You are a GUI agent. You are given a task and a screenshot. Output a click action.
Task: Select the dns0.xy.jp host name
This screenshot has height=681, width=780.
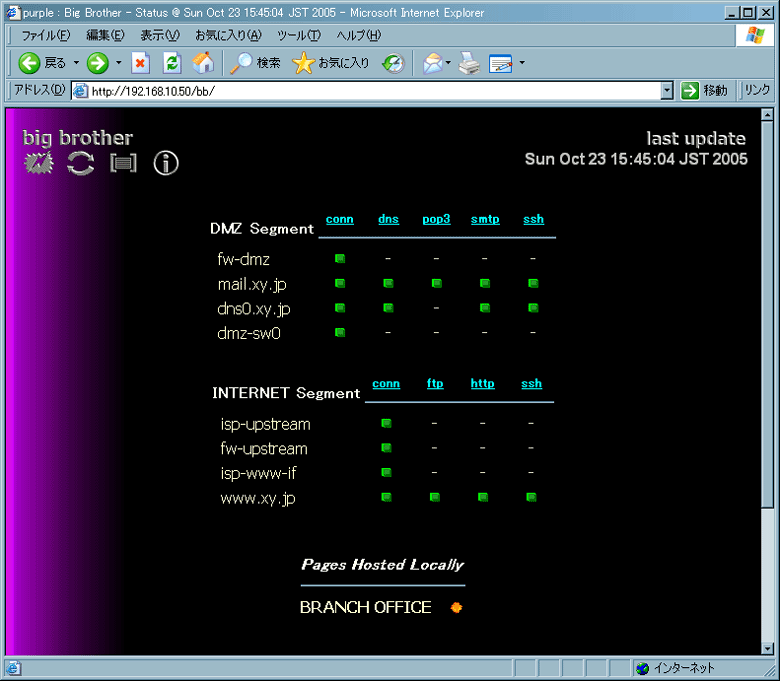(x=254, y=309)
